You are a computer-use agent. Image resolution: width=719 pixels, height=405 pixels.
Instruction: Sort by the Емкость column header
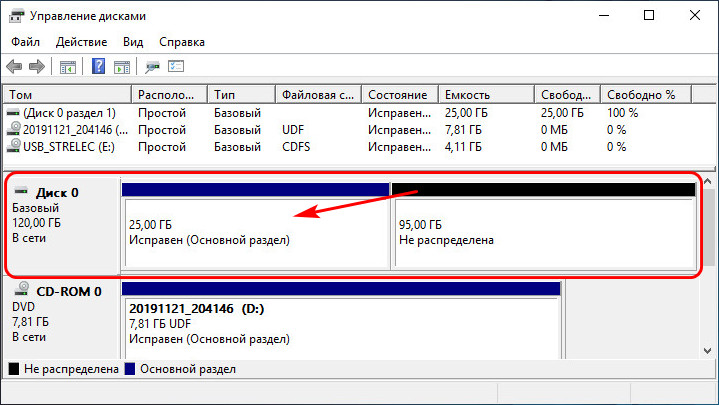pos(487,95)
